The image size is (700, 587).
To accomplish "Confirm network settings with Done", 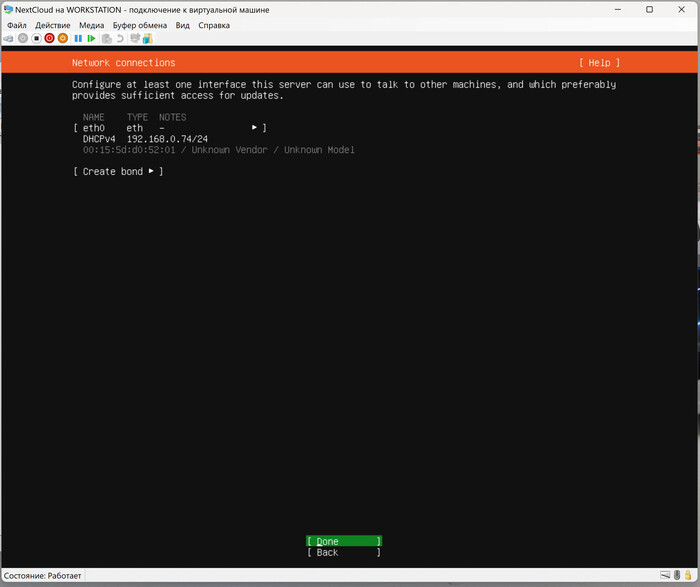I will coord(344,541).
